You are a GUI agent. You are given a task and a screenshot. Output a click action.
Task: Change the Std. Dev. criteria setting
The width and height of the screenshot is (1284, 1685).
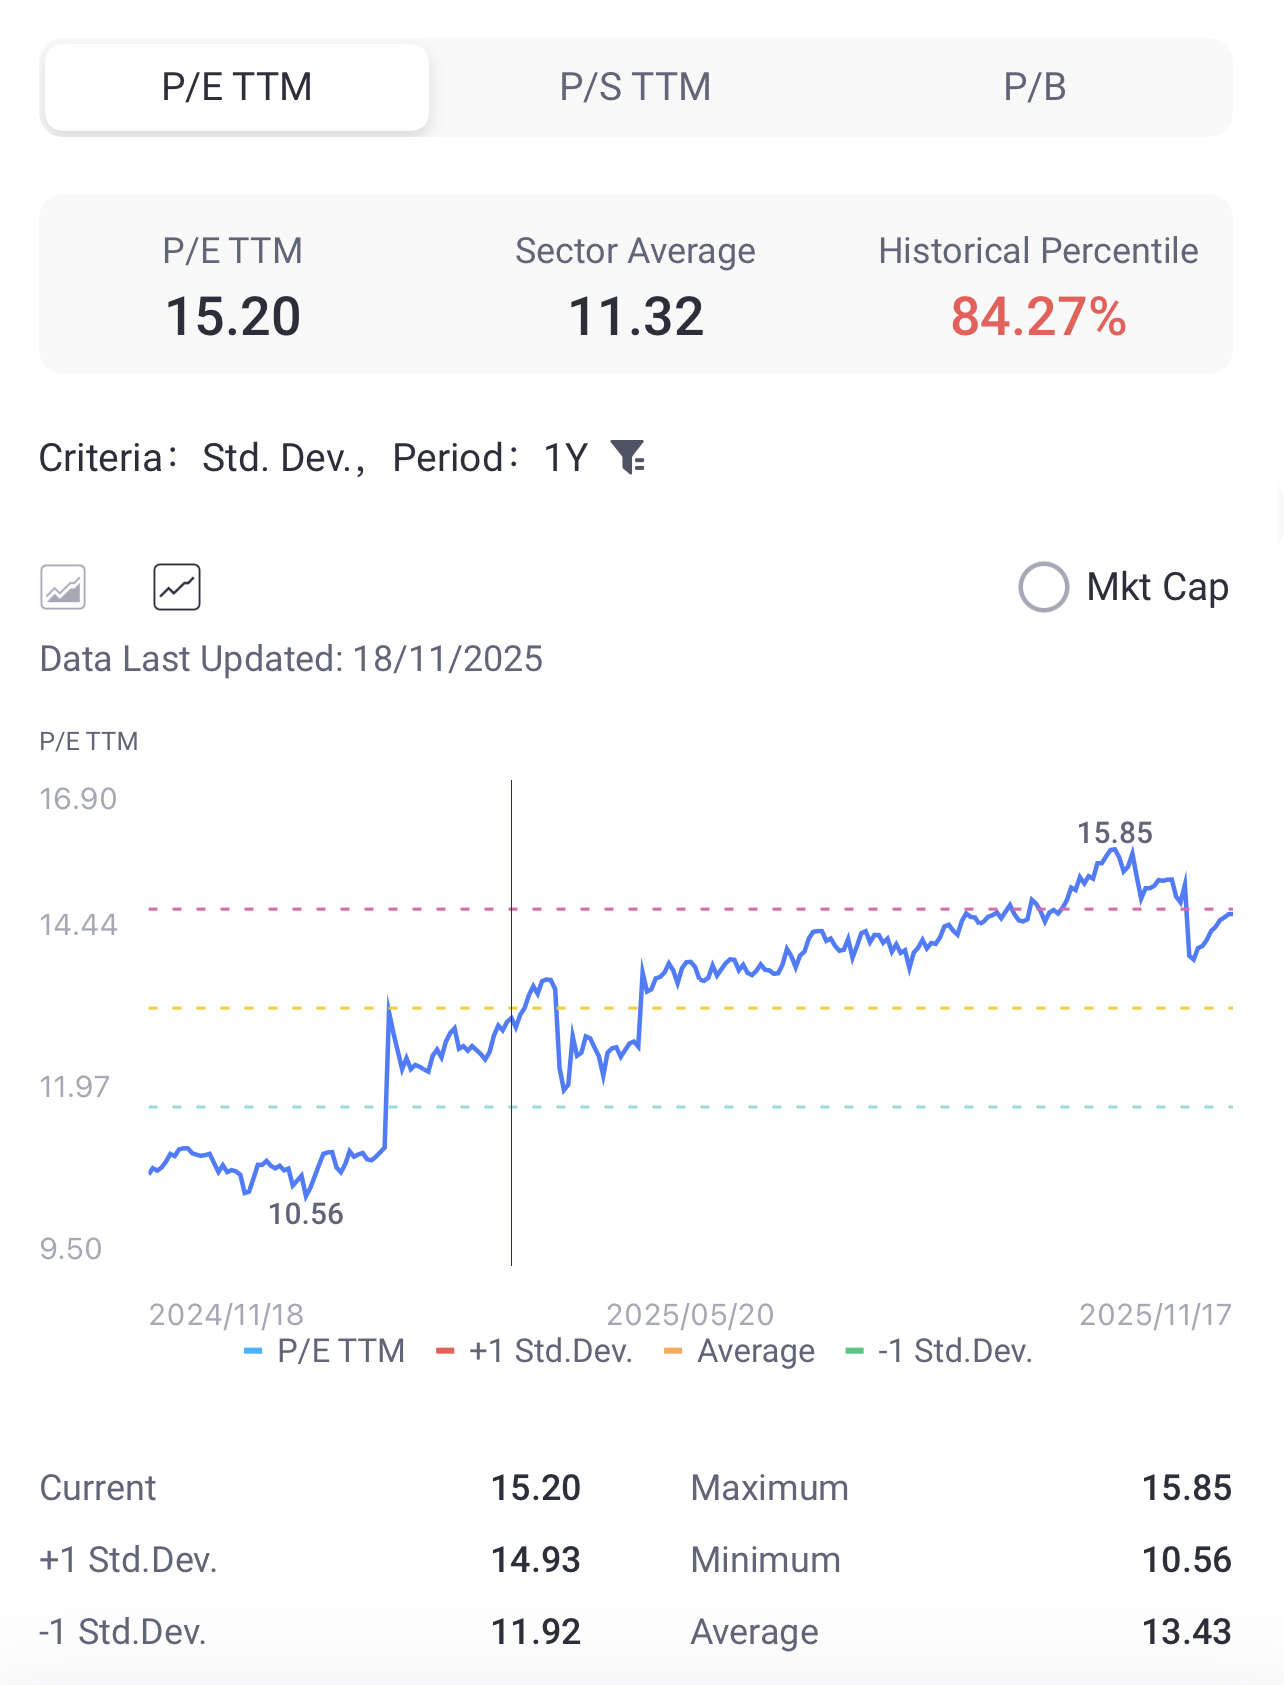pos(281,458)
